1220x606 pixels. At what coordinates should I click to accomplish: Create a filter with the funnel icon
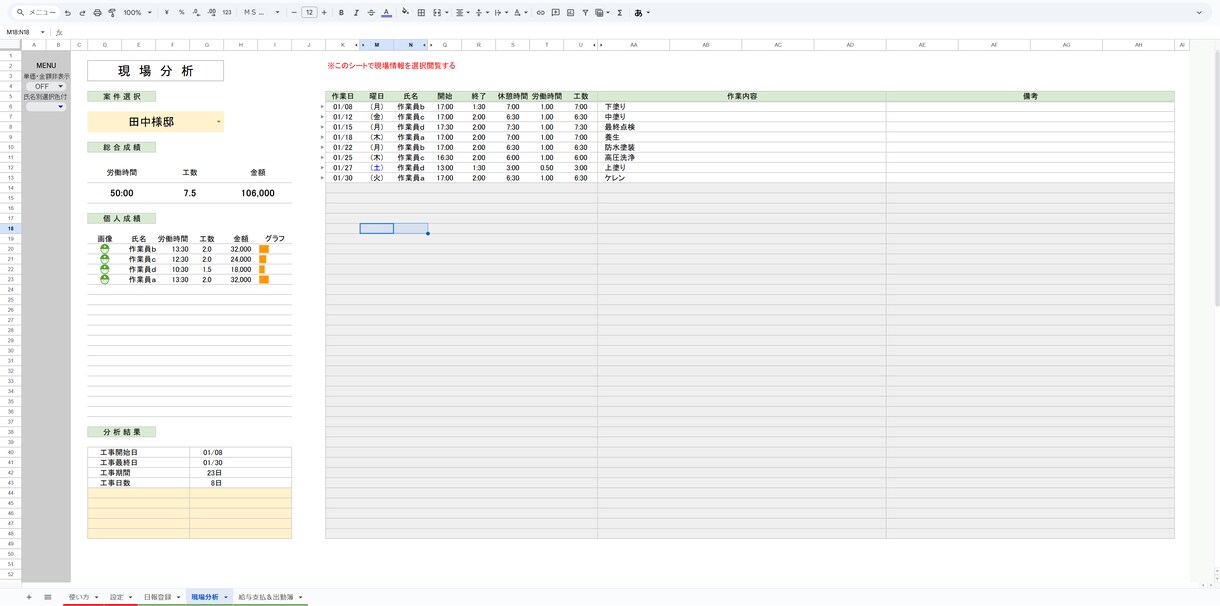coord(585,13)
